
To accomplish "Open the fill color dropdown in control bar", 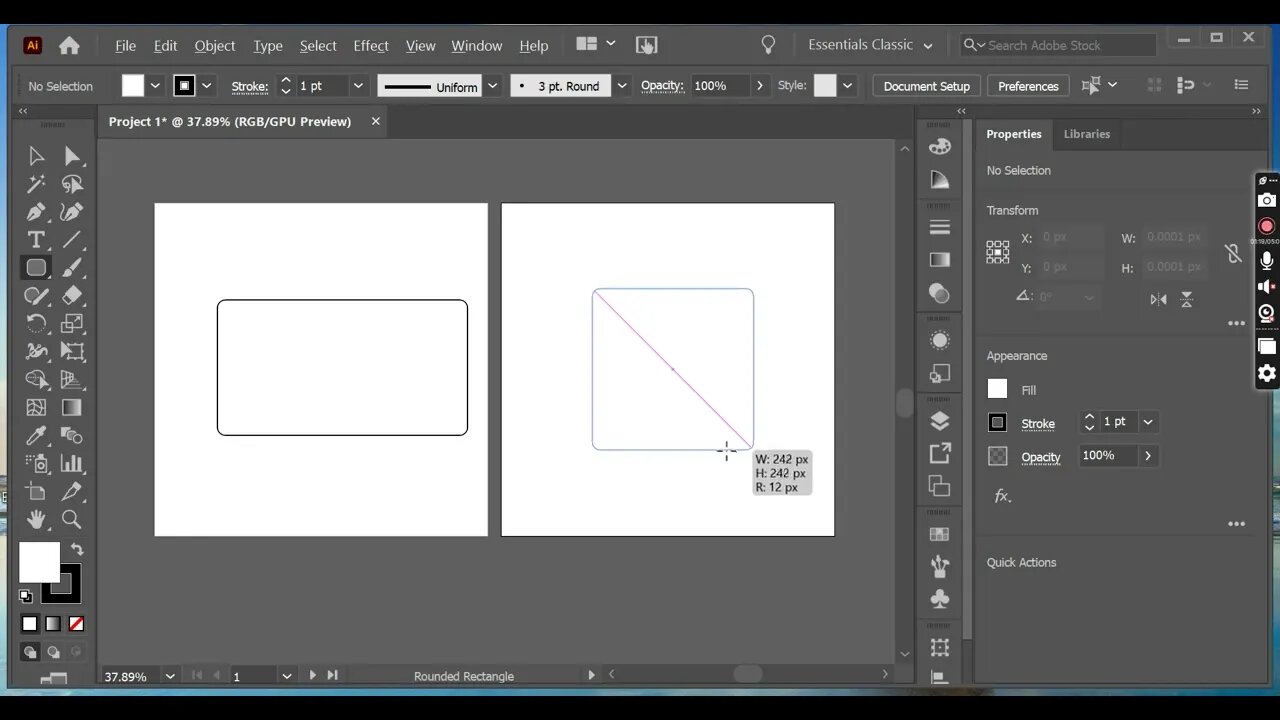I will coord(155,86).
